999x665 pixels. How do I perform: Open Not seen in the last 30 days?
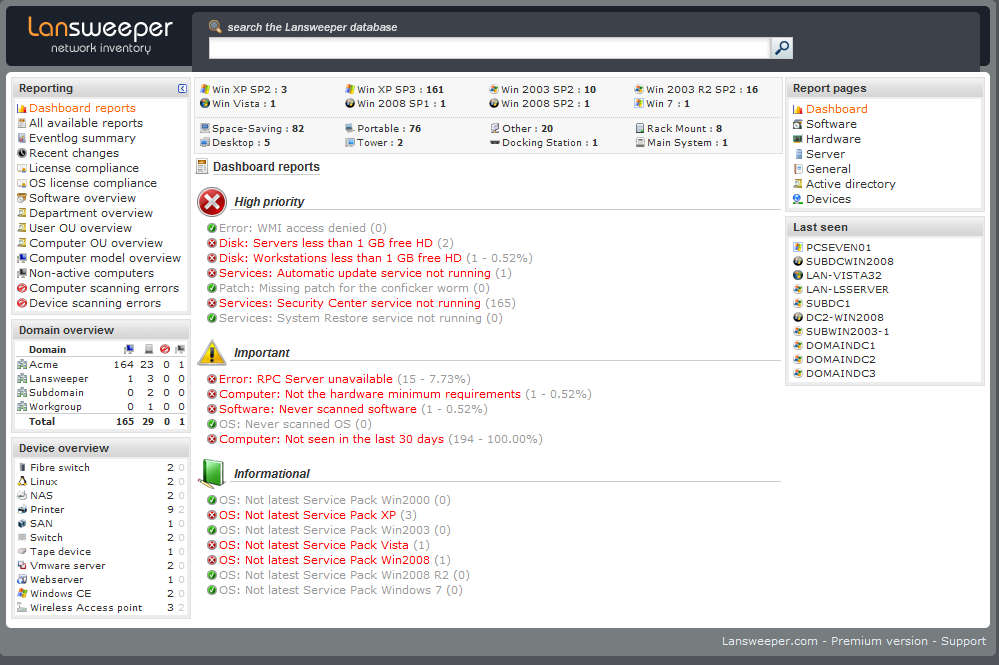tap(331, 439)
